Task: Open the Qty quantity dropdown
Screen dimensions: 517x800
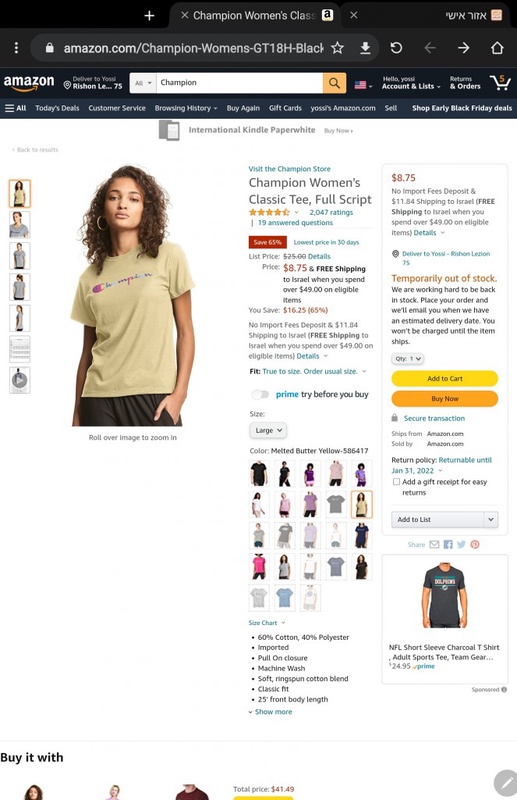Action: click(x=408, y=359)
